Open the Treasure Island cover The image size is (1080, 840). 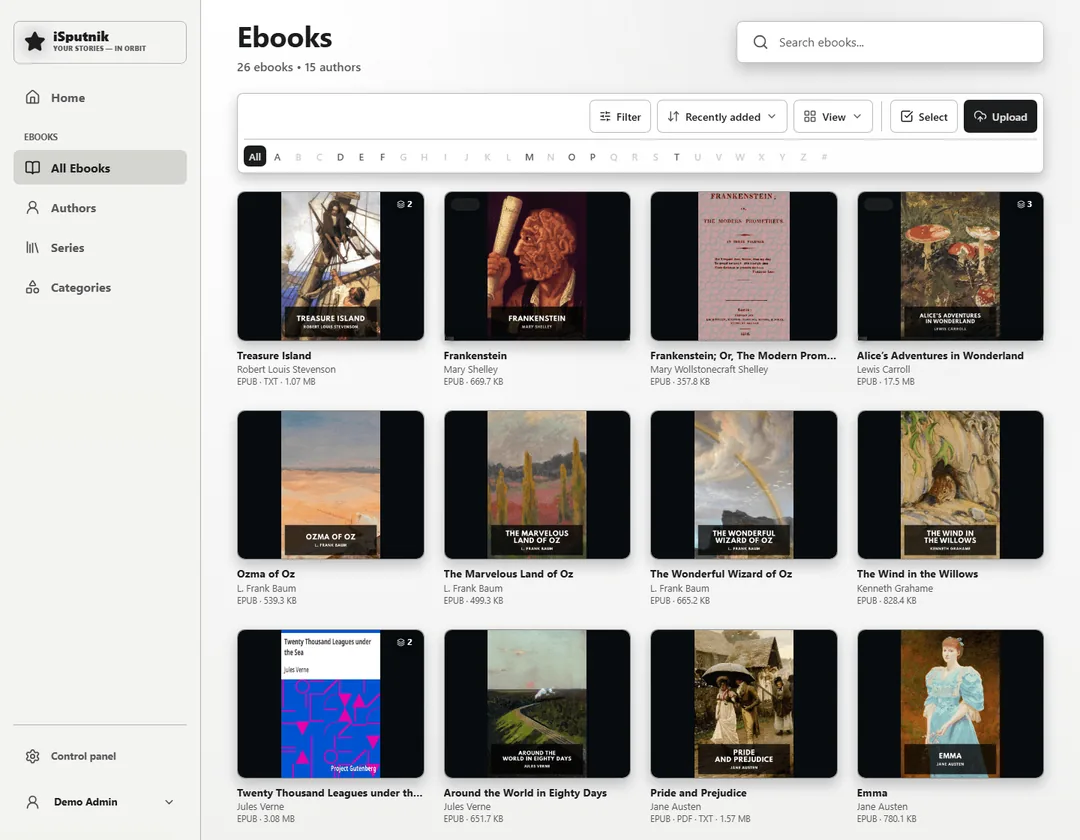tap(331, 266)
